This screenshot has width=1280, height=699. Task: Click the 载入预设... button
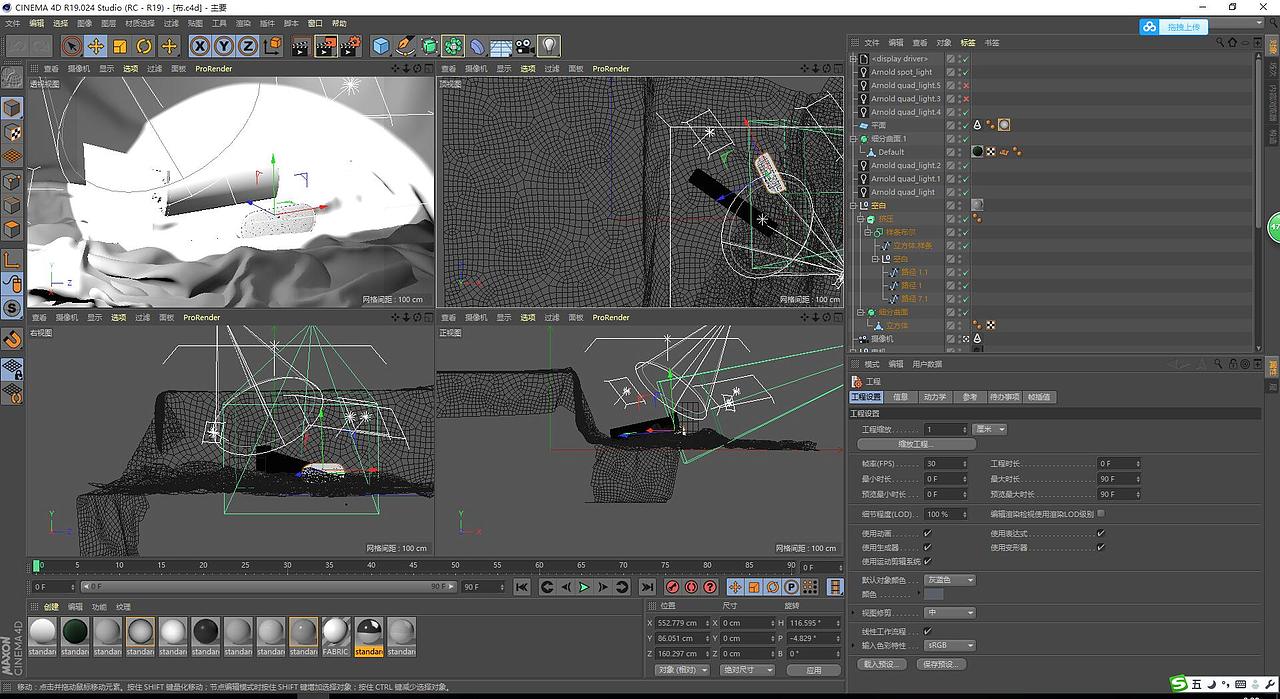[x=882, y=664]
